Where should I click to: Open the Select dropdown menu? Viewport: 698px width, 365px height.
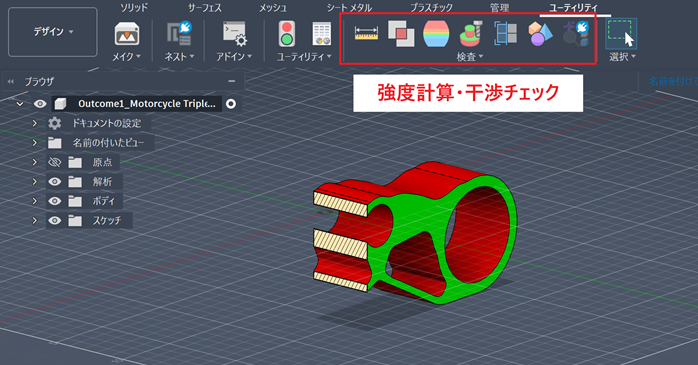click(622, 57)
